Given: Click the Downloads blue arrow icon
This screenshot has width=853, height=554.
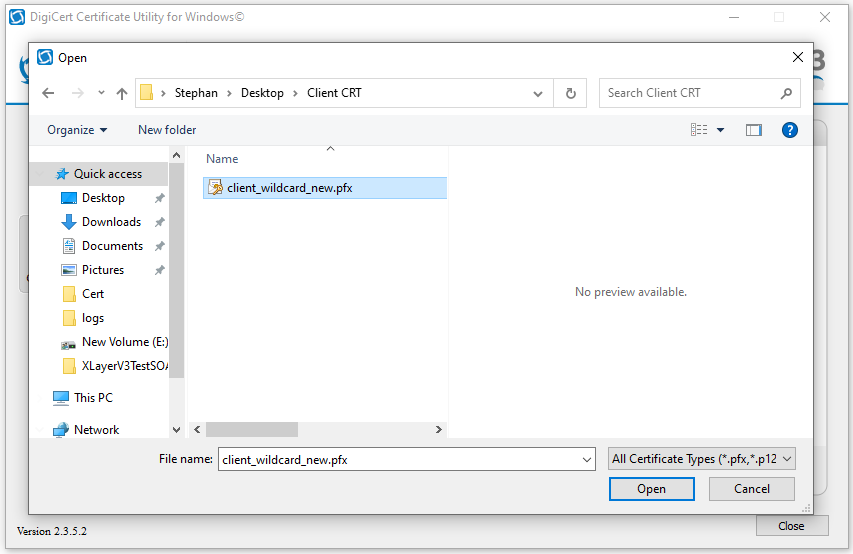Looking at the screenshot, I should tap(69, 222).
